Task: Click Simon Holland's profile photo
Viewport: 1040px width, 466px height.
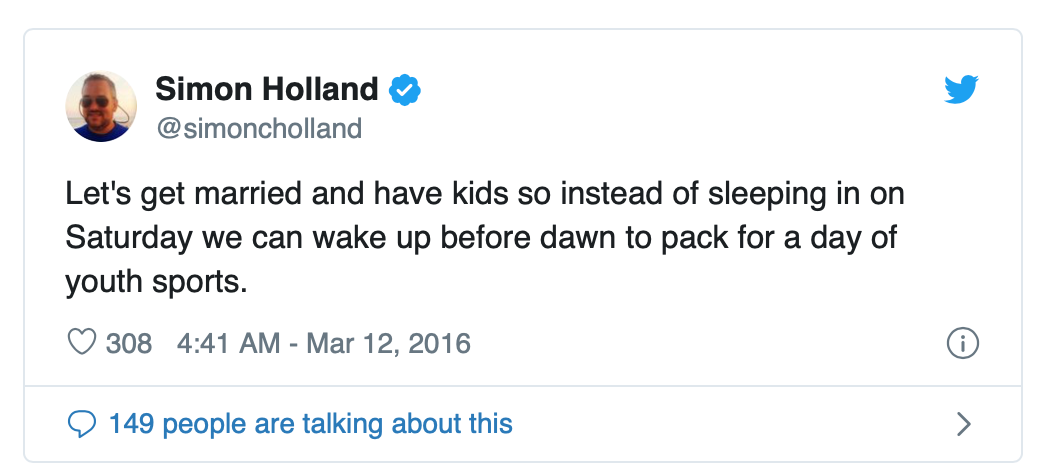Action: click(x=101, y=107)
